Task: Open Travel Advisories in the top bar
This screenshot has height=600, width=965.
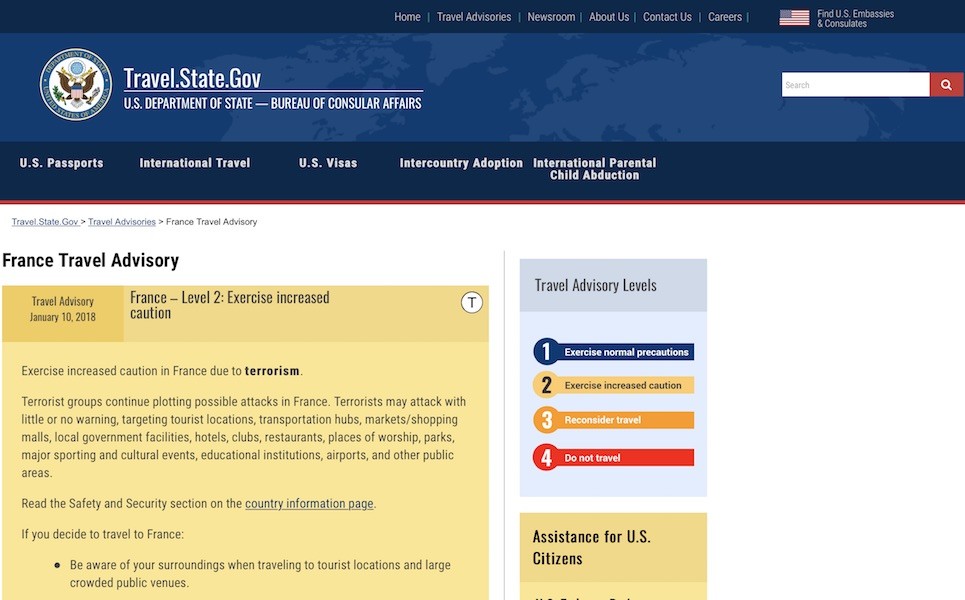Action: pyautogui.click(x=474, y=17)
